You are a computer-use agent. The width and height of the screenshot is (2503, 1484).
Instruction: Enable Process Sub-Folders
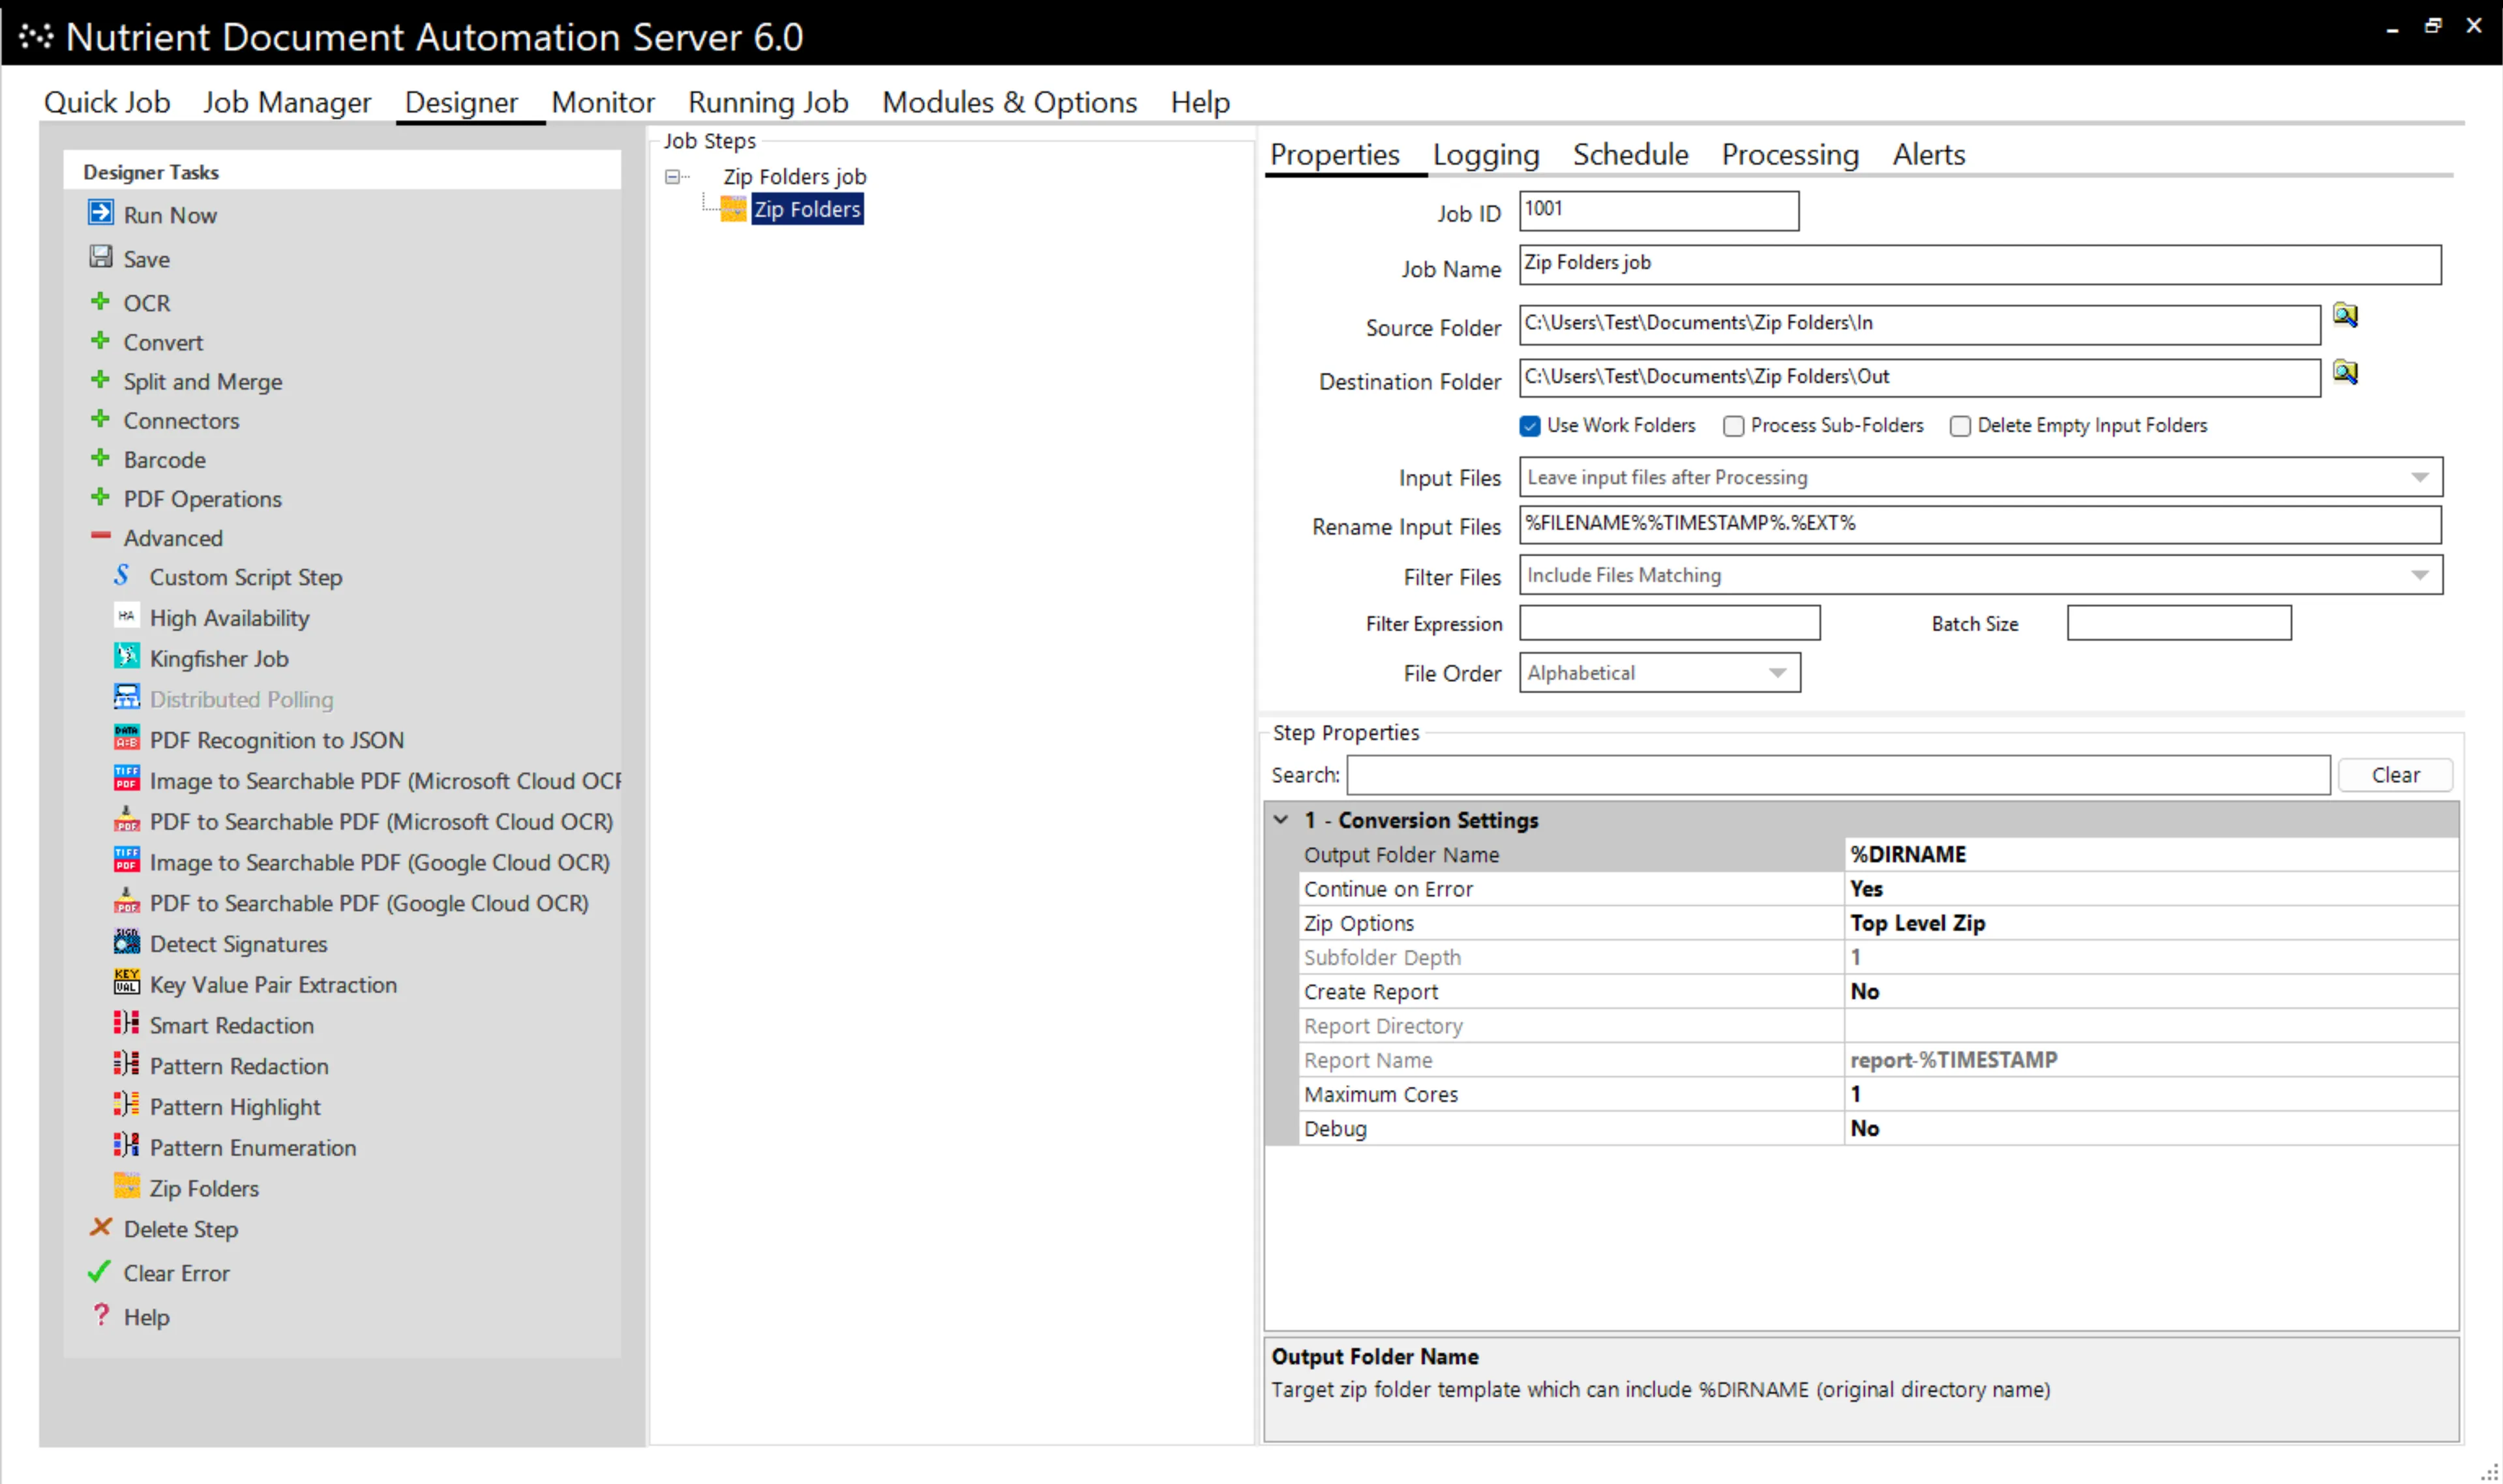tap(1735, 425)
